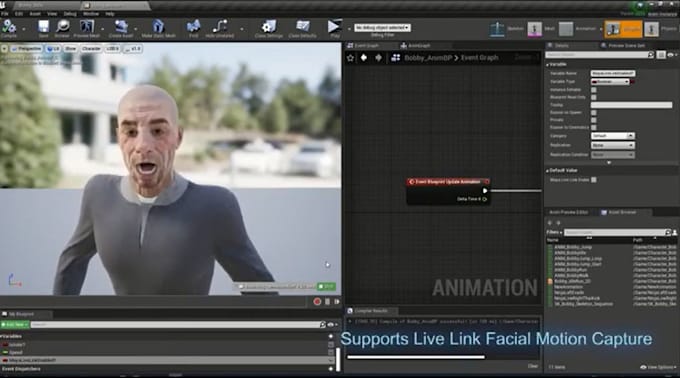
Task: Collapse the Default Value section
Action: click(x=547, y=171)
